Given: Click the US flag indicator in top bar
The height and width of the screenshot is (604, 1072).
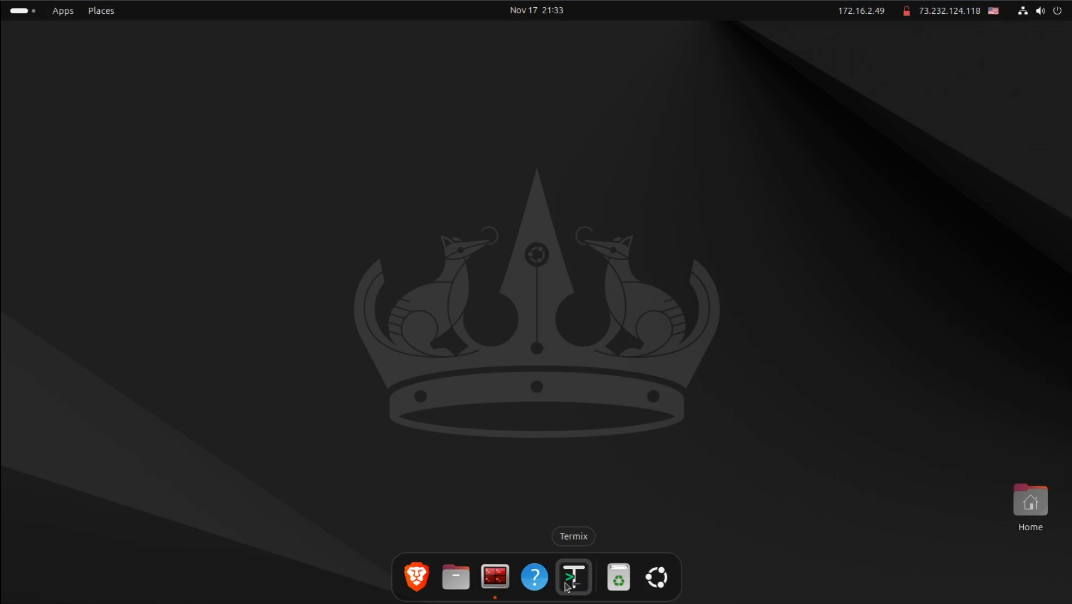Looking at the screenshot, I should pos(993,11).
